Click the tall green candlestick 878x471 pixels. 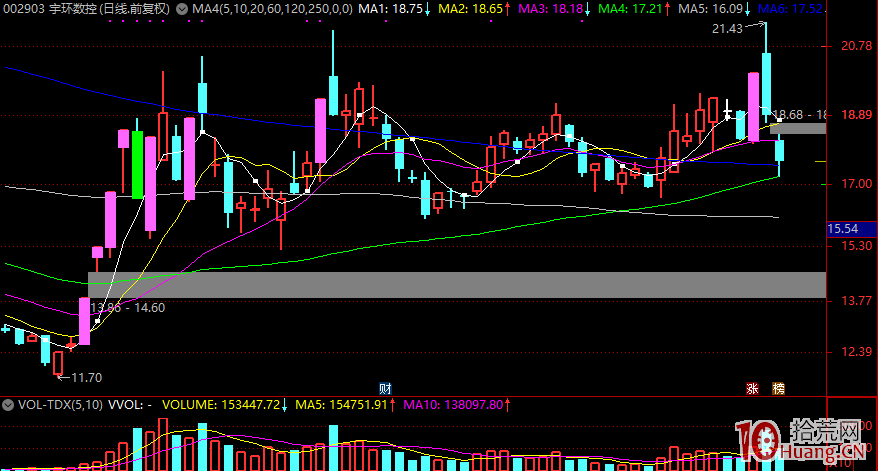[x=137, y=164]
